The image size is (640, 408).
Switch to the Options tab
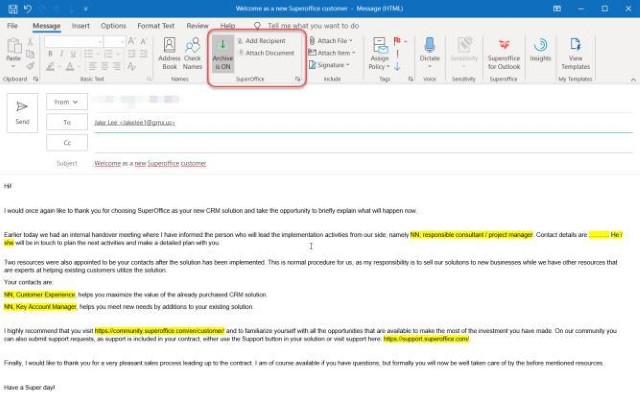113,26
